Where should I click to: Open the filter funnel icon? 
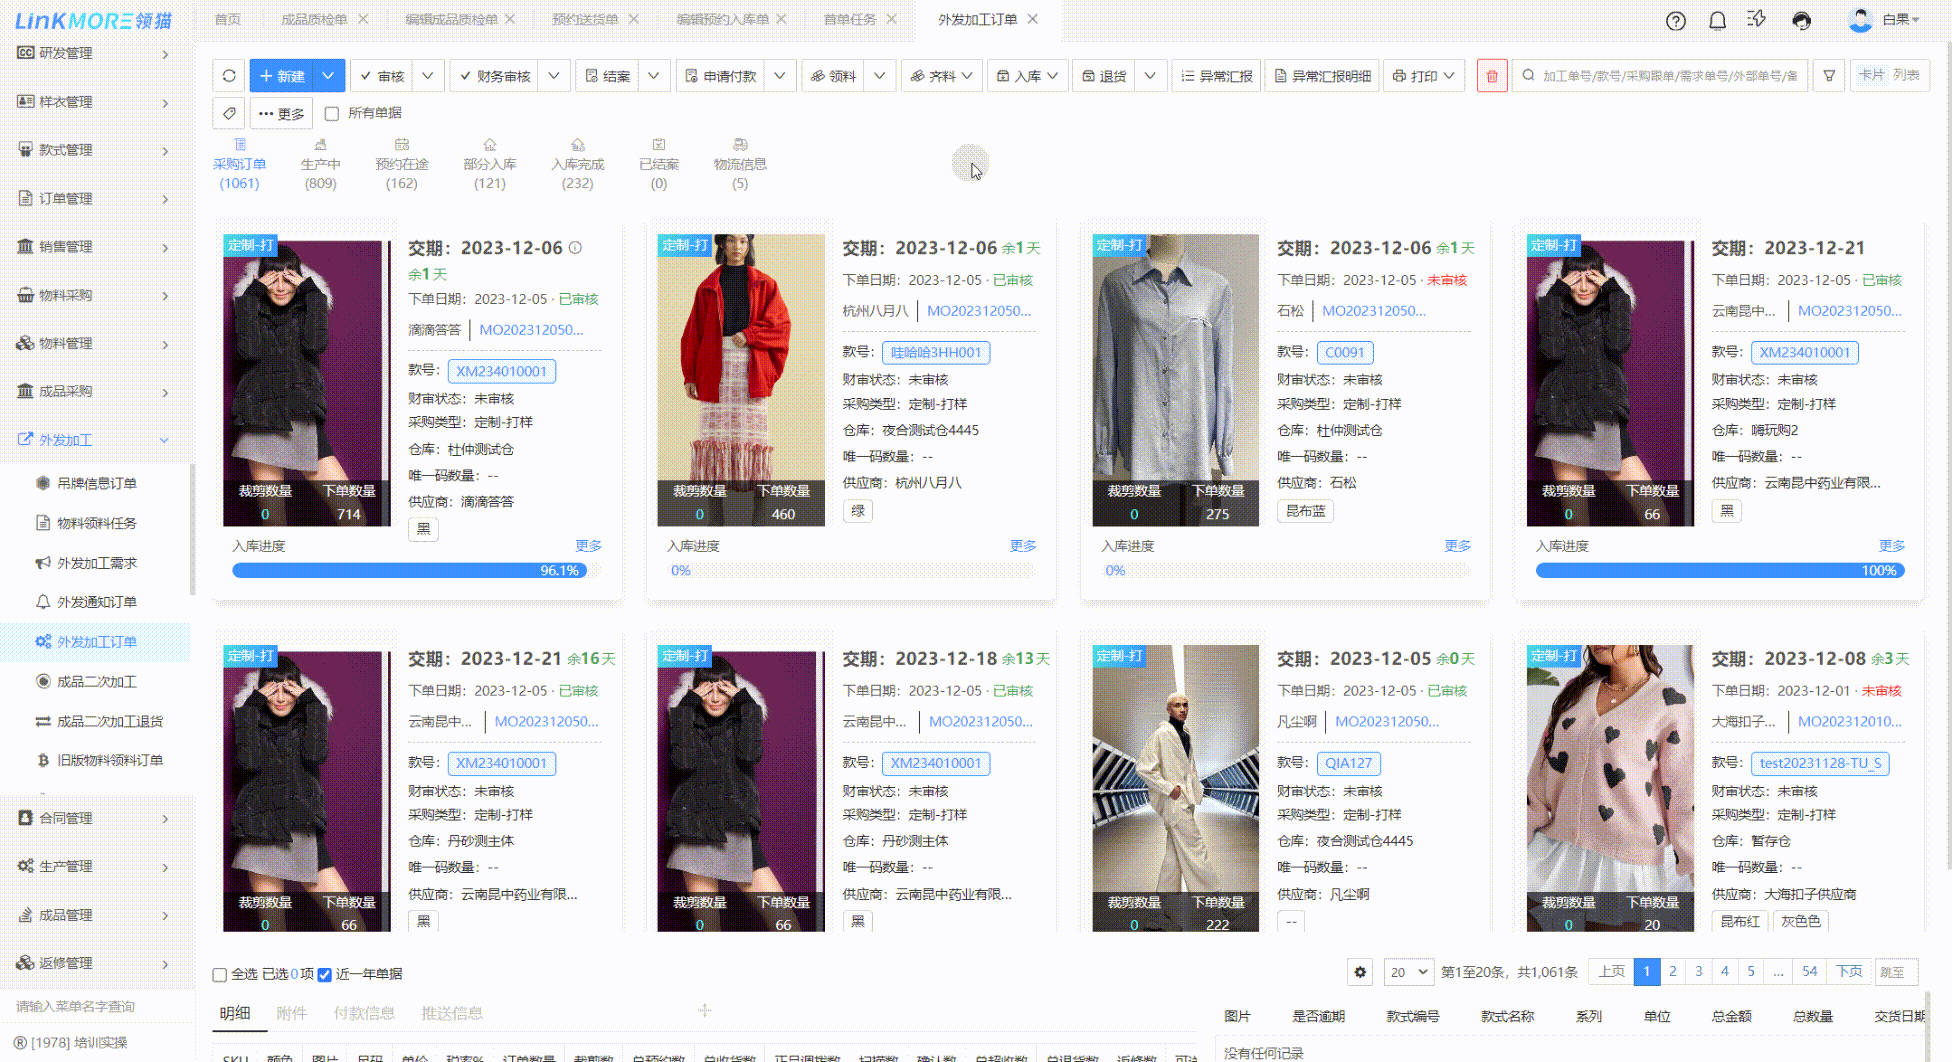1829,76
